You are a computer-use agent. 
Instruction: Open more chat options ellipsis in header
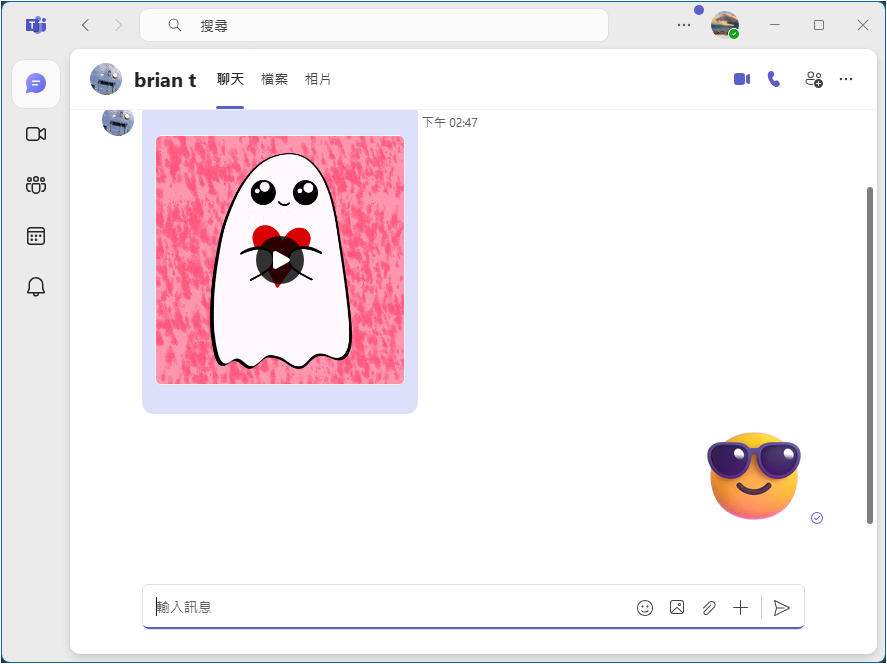pos(846,79)
